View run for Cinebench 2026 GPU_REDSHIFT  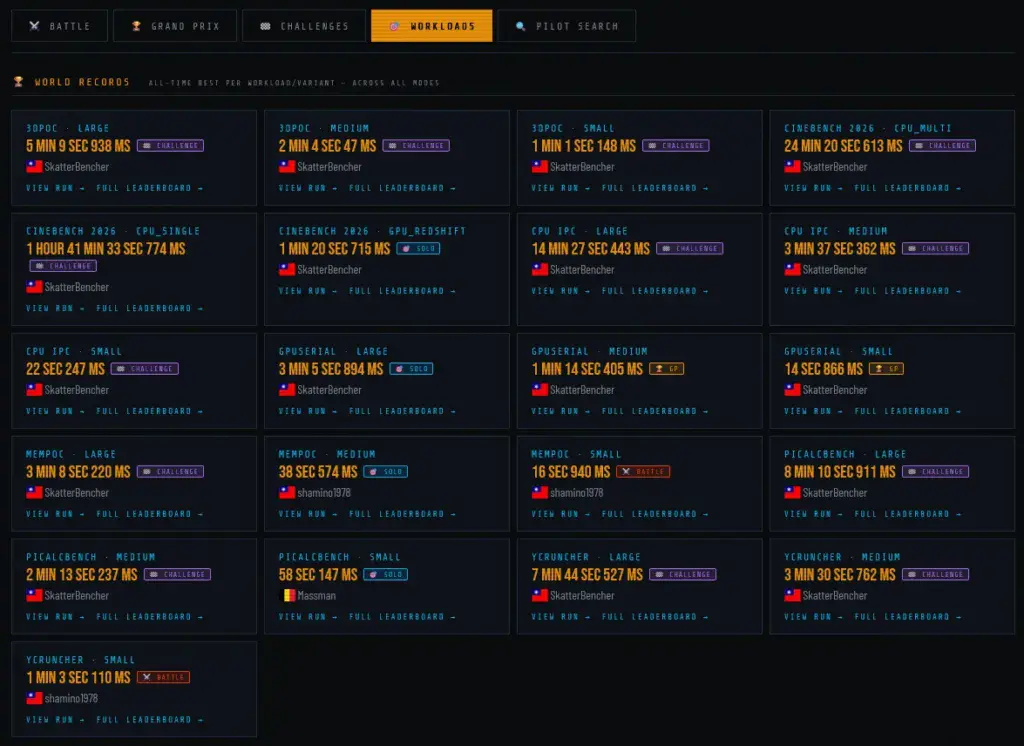point(308,291)
